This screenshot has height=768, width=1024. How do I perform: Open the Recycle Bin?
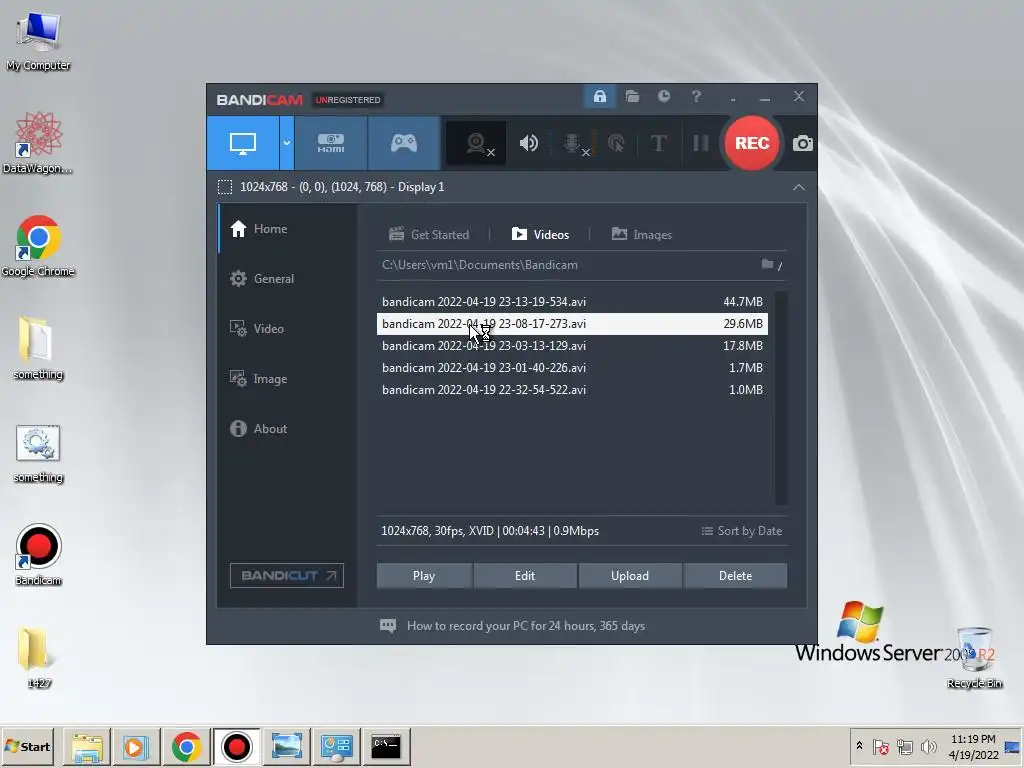[974, 658]
